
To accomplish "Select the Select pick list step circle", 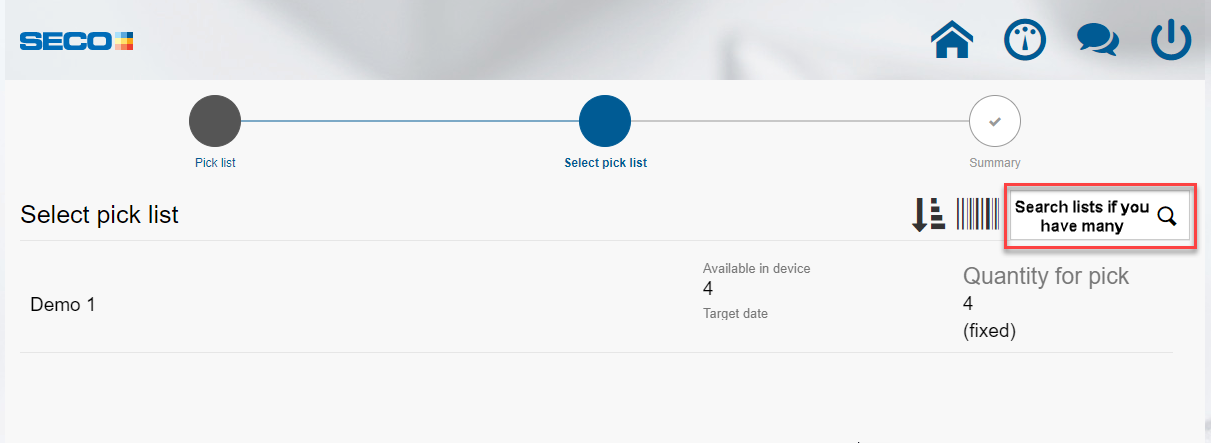I will pos(605,121).
